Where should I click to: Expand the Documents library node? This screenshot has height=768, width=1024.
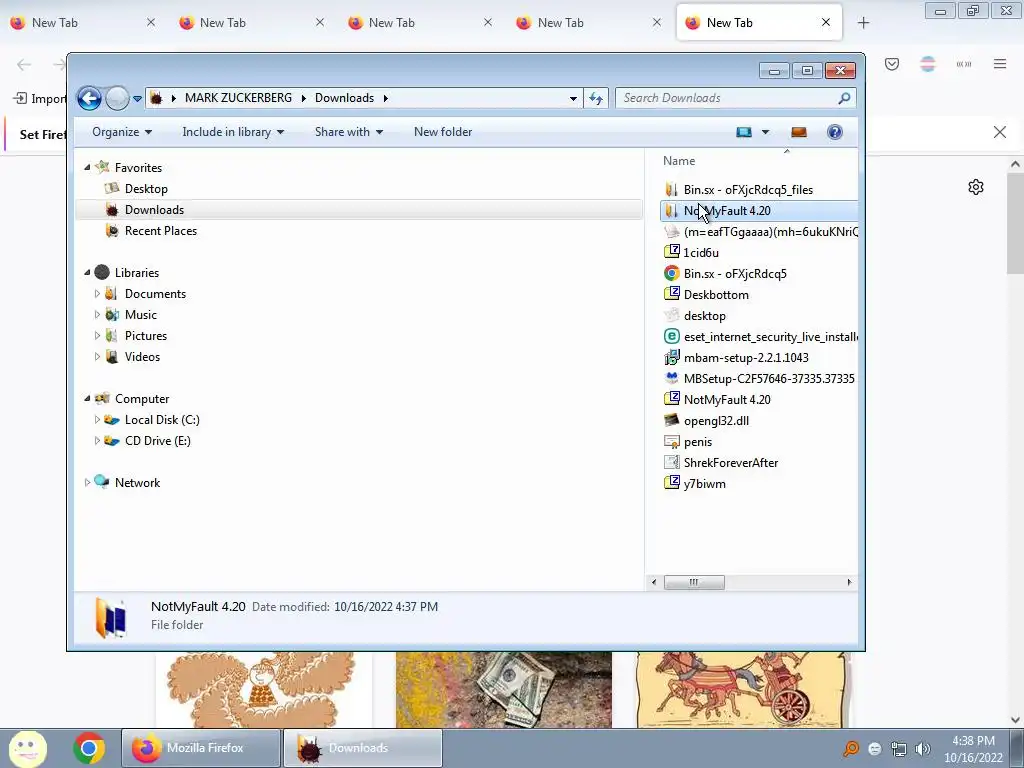(97, 294)
